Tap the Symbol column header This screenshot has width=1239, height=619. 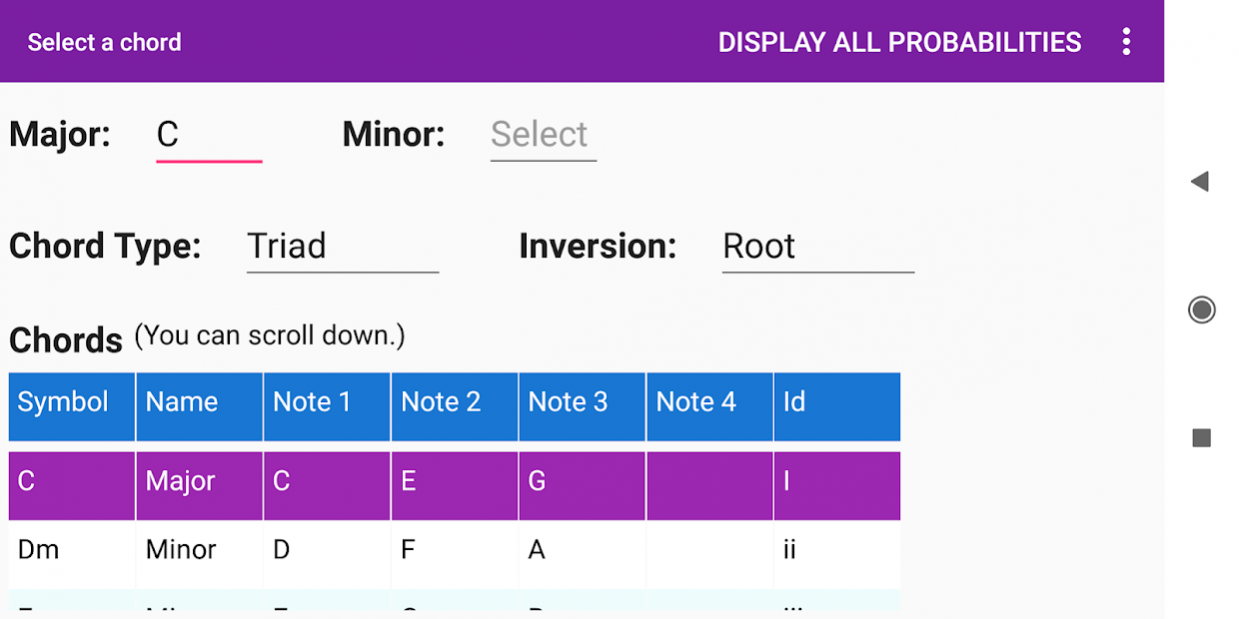coord(71,406)
